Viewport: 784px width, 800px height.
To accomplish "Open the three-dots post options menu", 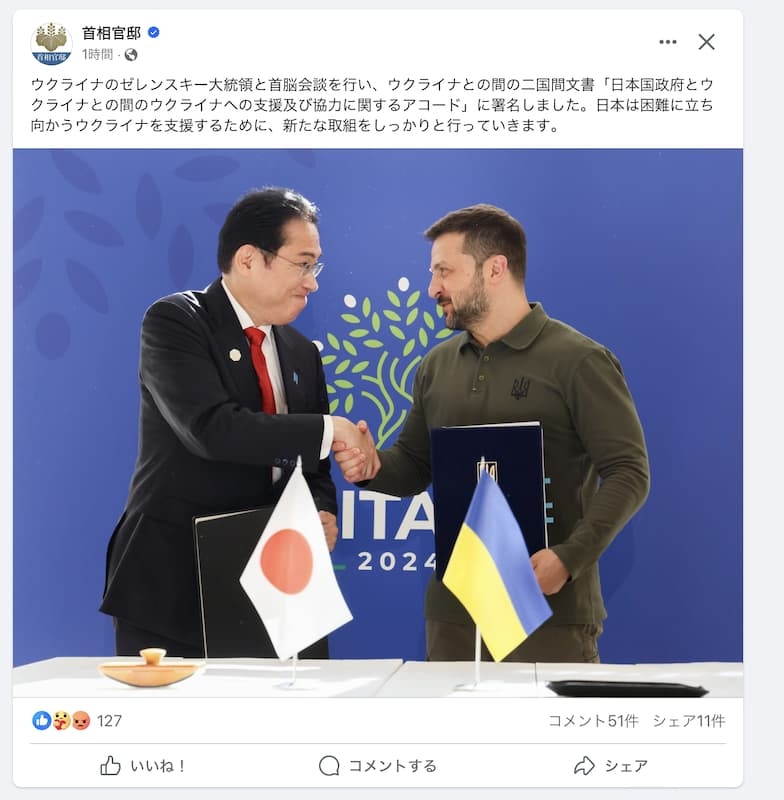I will coord(667,42).
